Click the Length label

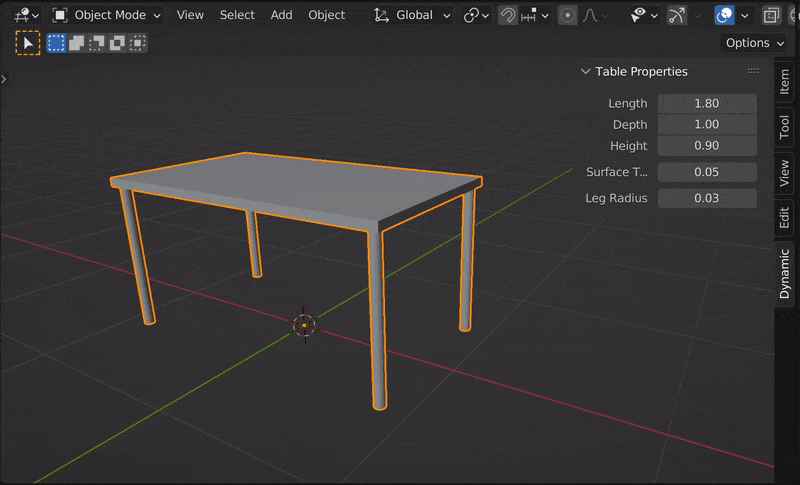tap(628, 104)
